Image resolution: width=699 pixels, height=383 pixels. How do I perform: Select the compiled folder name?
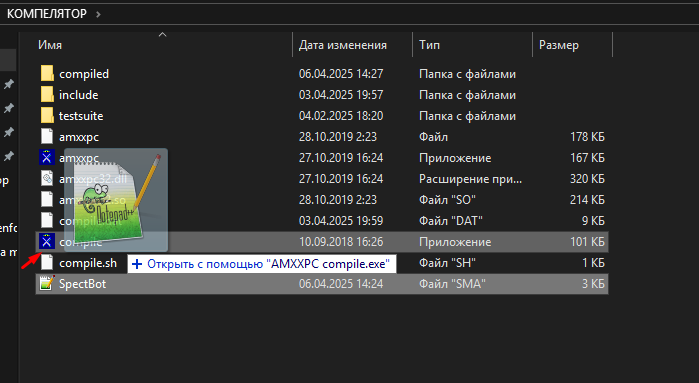pos(84,74)
